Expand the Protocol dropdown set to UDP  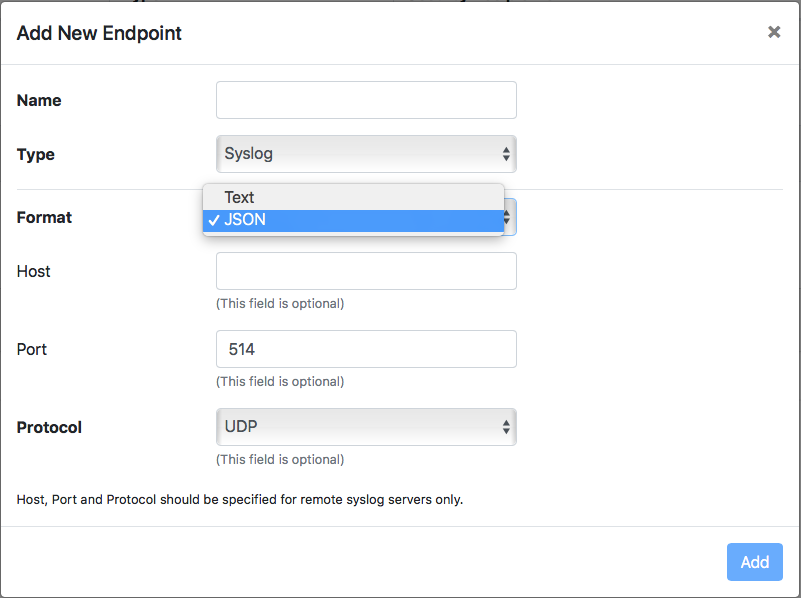[366, 427]
